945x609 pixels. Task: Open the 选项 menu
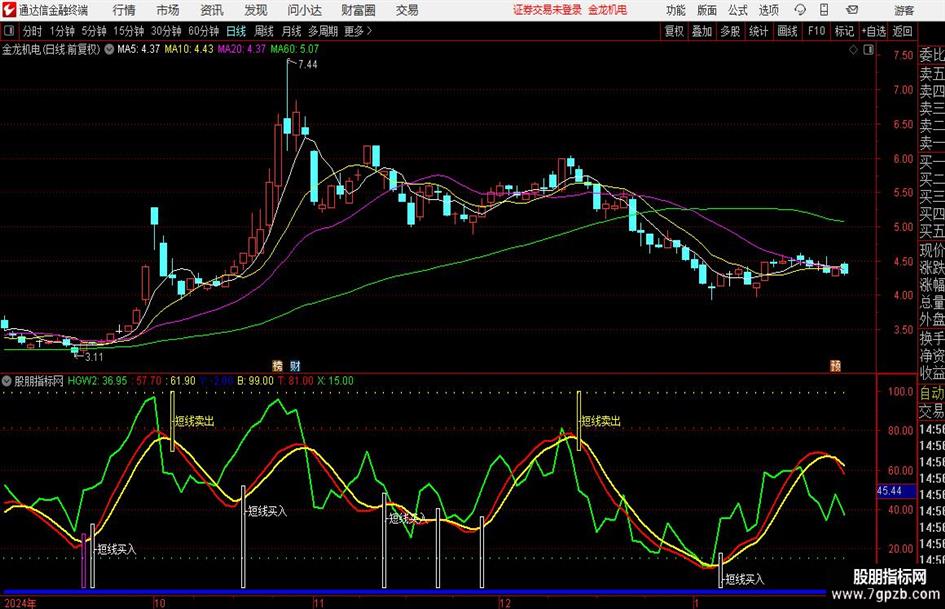(x=769, y=10)
